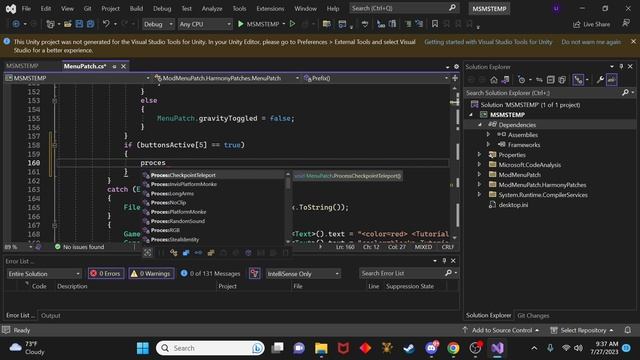Dismiss the Unity project warning bar

click(x=633, y=42)
